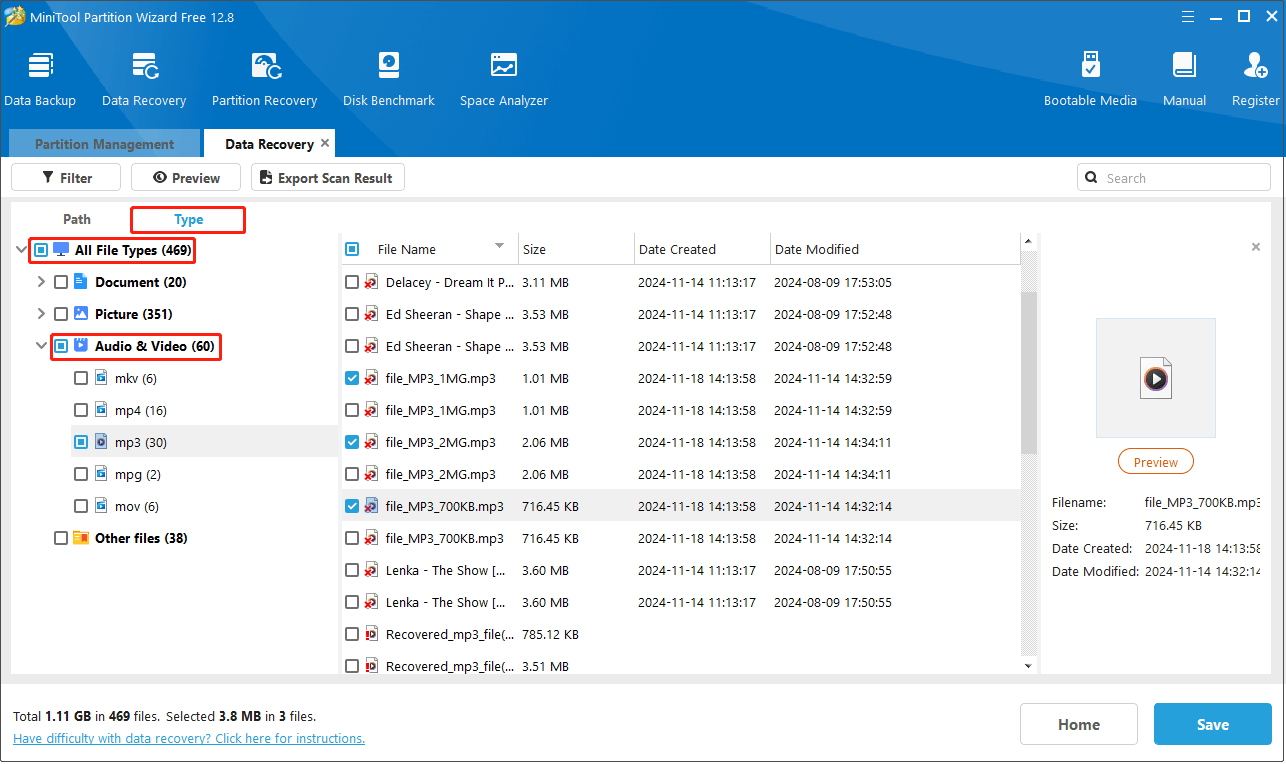The width and height of the screenshot is (1286, 764).
Task: Select the Type view tab
Action: pyautogui.click(x=188, y=219)
